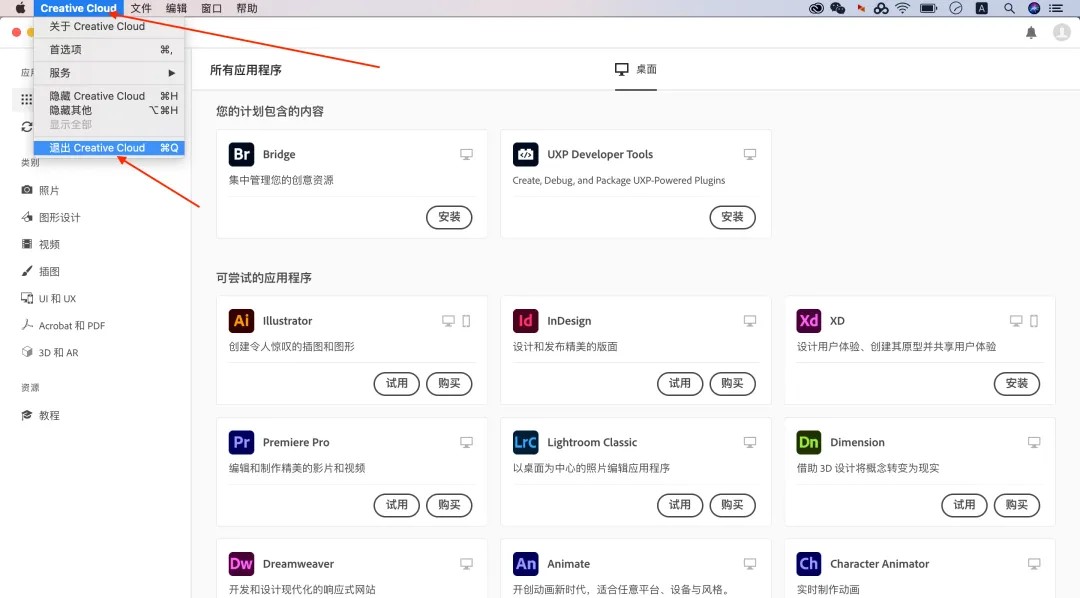The width and height of the screenshot is (1080, 598).
Task: Select the 图形设计 category
Action: click(x=50, y=217)
